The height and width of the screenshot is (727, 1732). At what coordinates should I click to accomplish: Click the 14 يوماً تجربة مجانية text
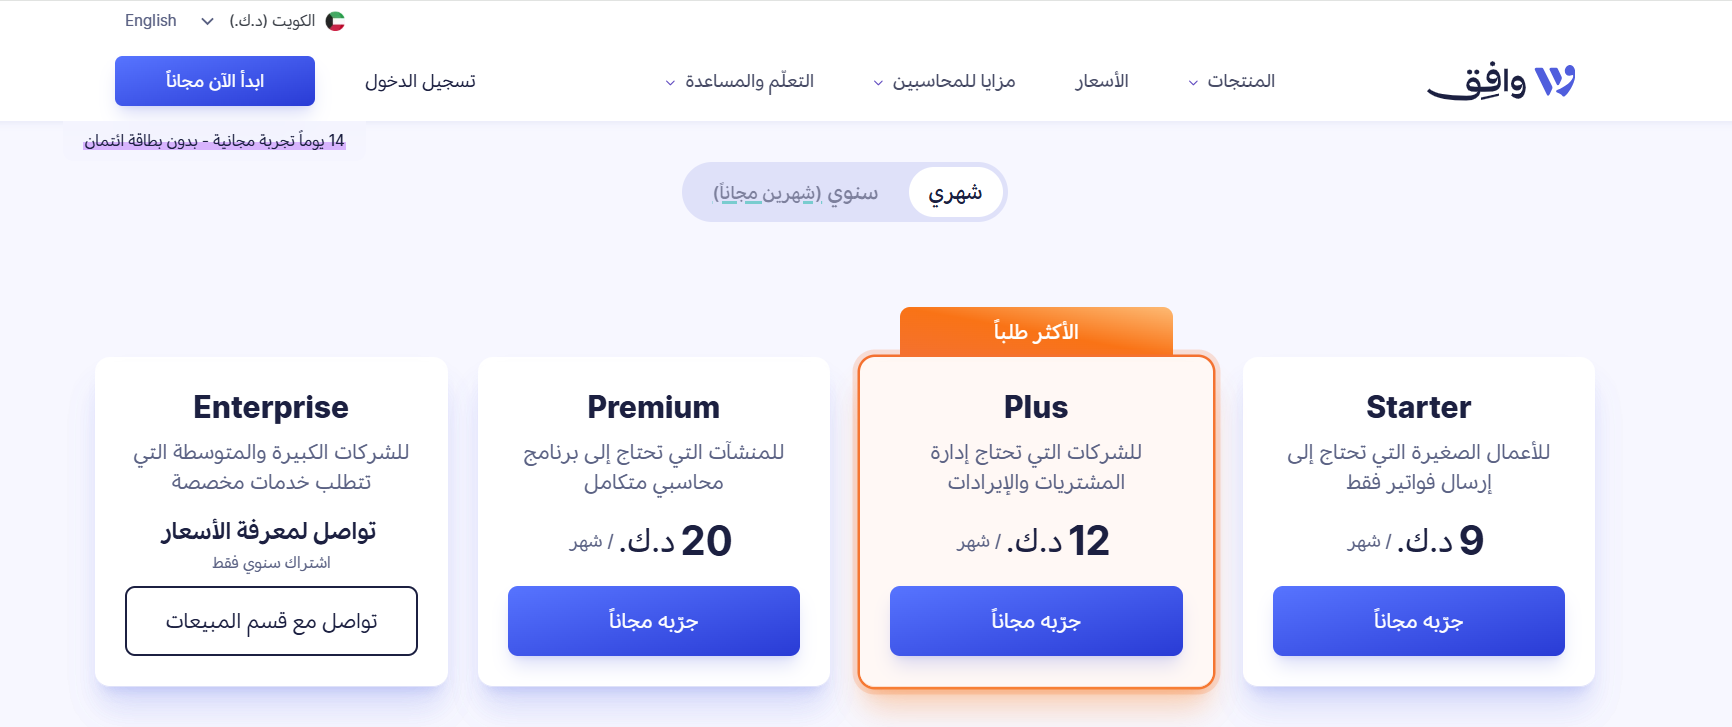pos(214,140)
